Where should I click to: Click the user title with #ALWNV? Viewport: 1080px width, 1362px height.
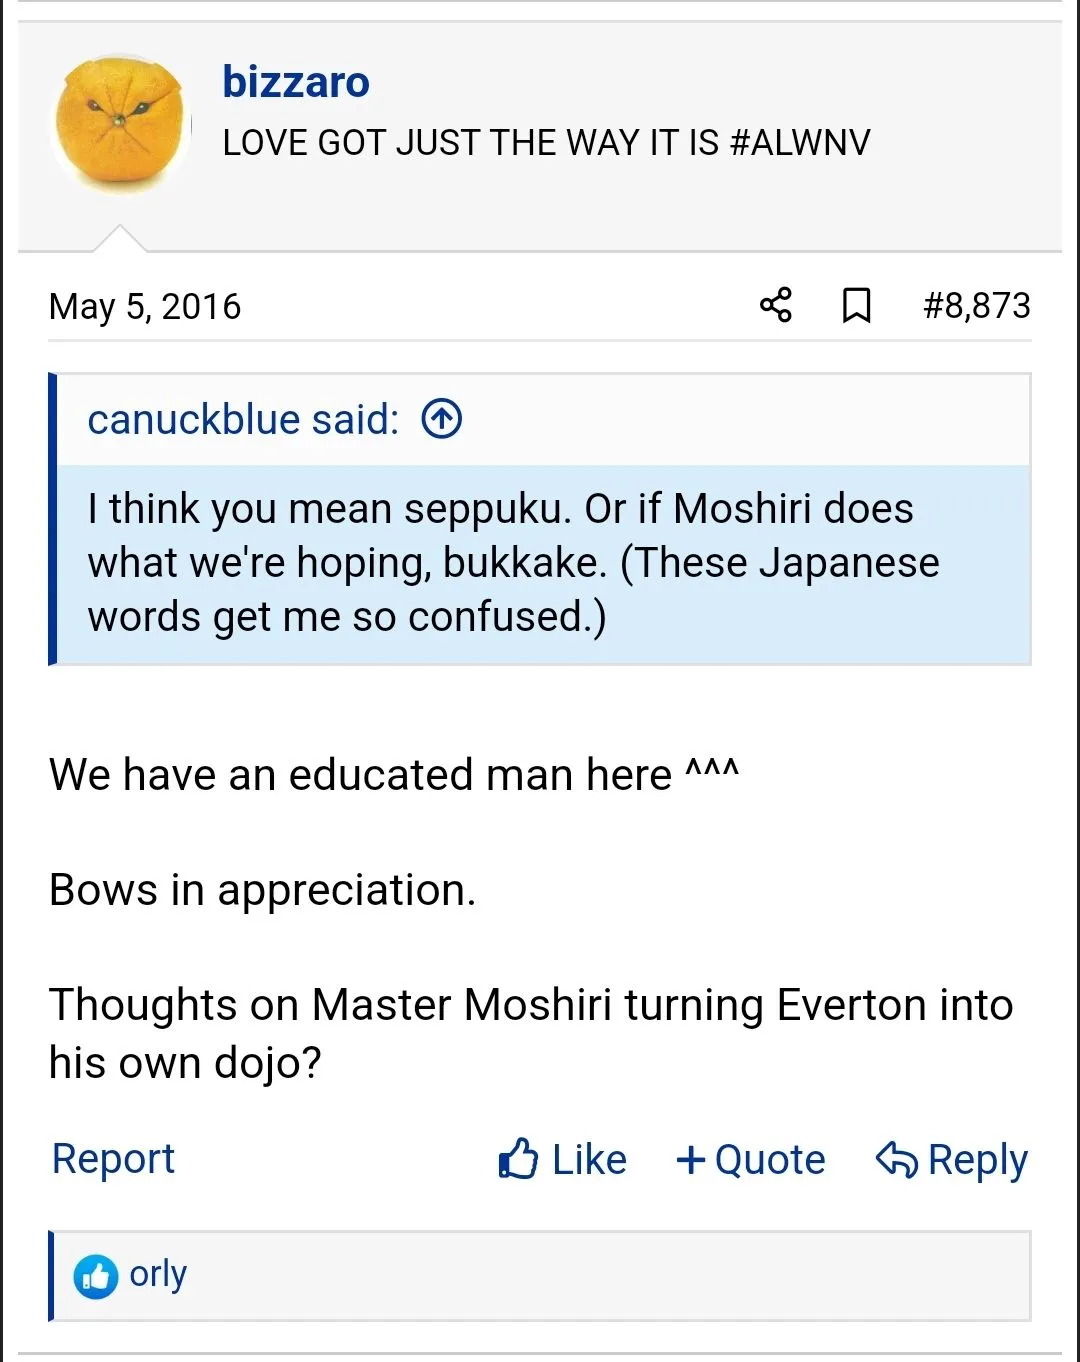(x=546, y=142)
